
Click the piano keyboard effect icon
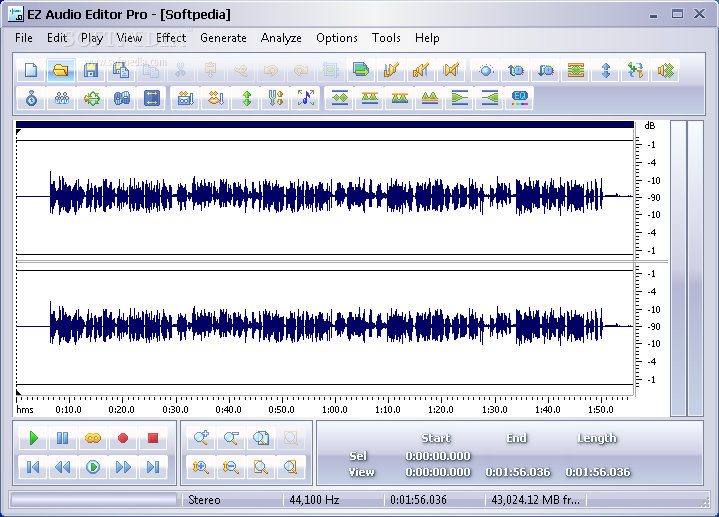click(x=185, y=98)
